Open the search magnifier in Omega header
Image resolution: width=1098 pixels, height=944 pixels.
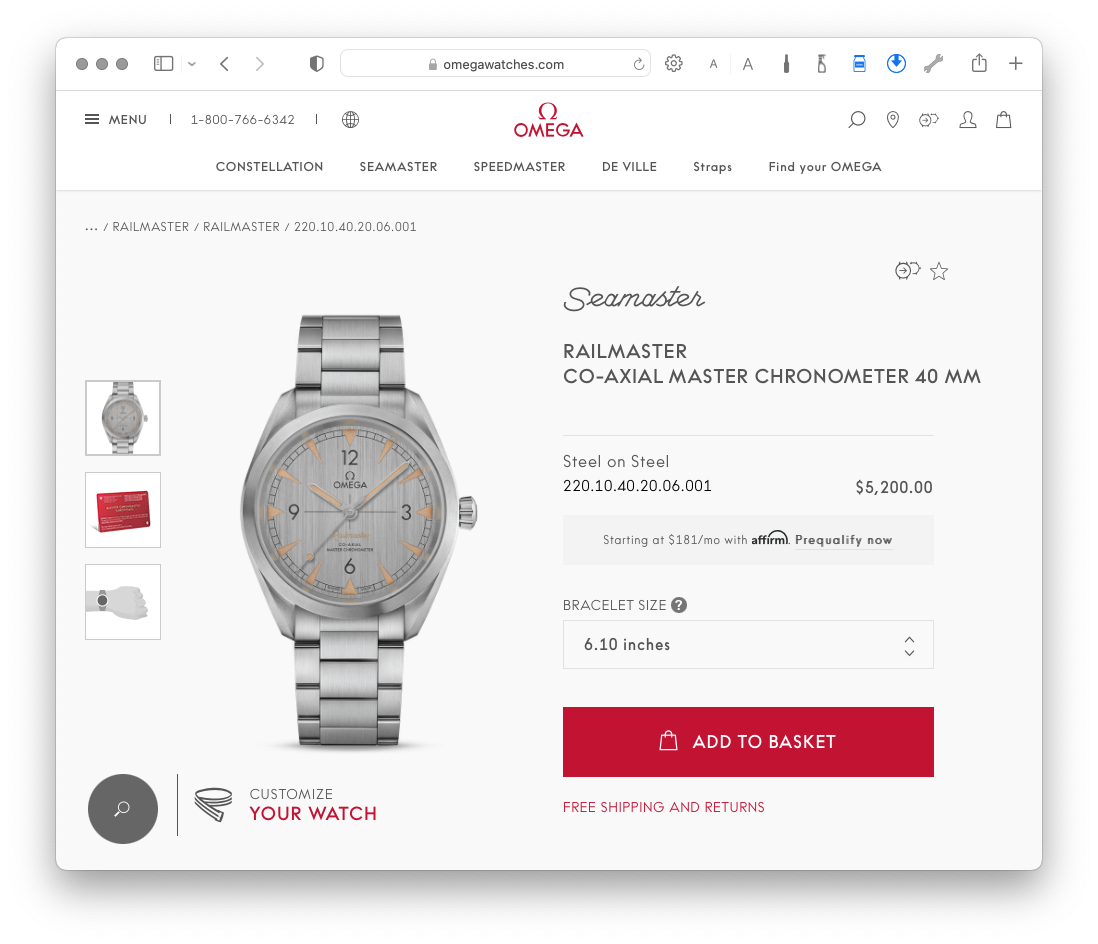[x=856, y=120]
